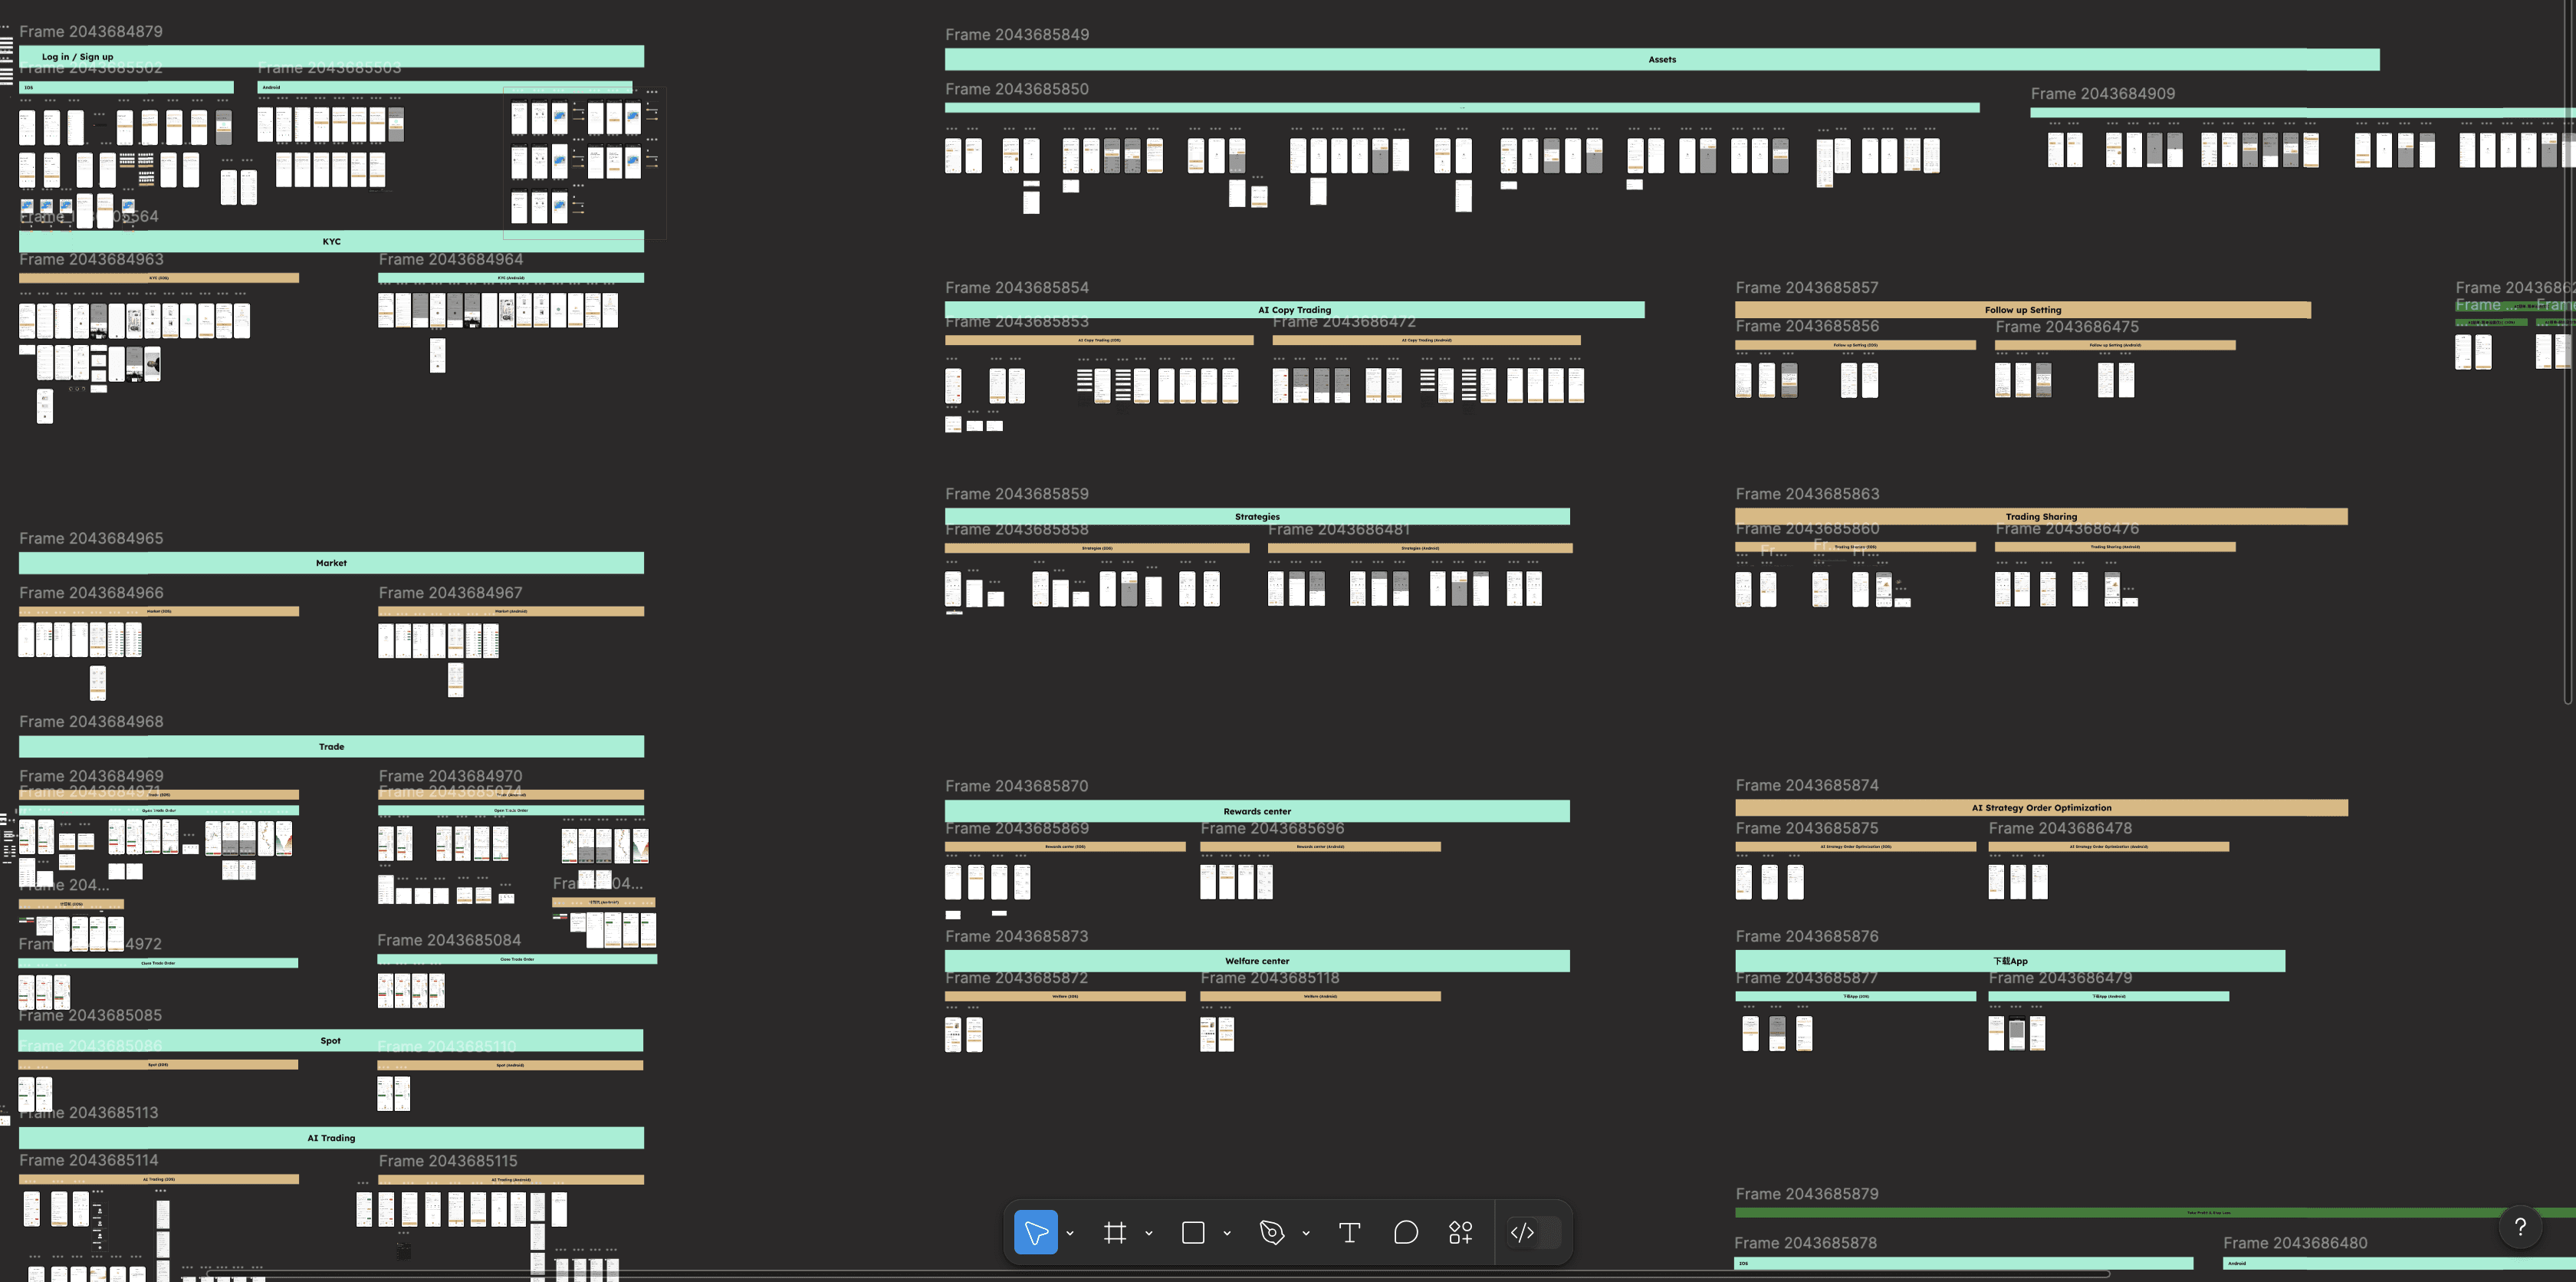Image resolution: width=2576 pixels, height=1282 pixels.
Task: Open the Actions/components tool
Action: tap(1460, 1232)
